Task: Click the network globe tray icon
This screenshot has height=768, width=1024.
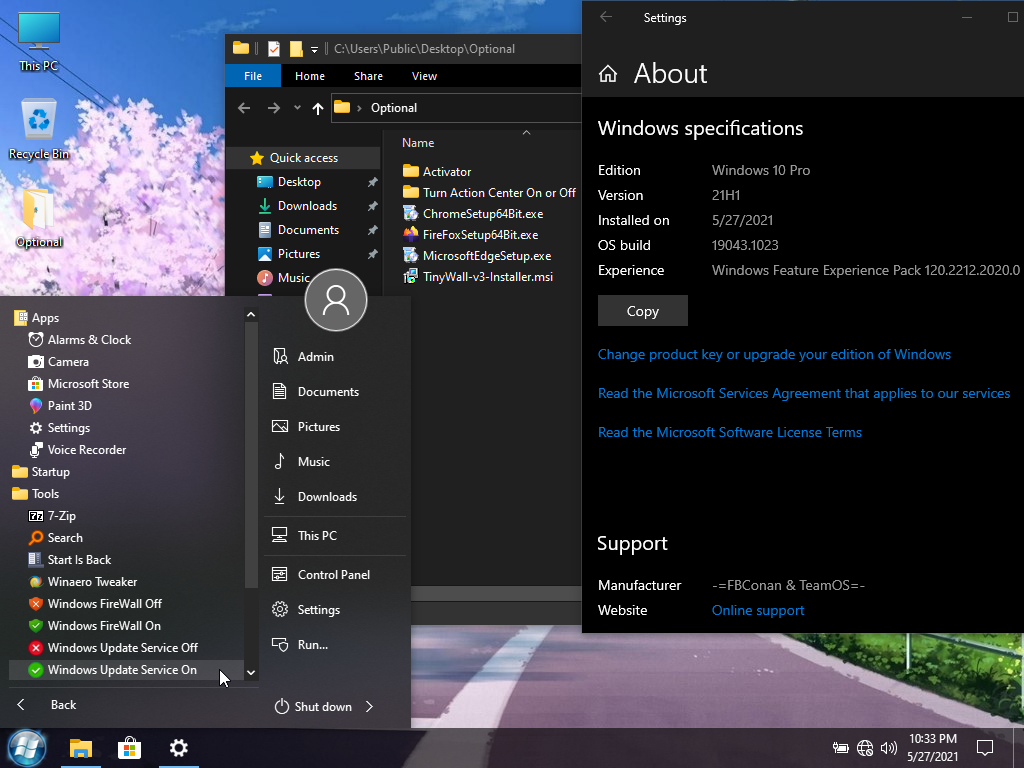Action: point(865,748)
